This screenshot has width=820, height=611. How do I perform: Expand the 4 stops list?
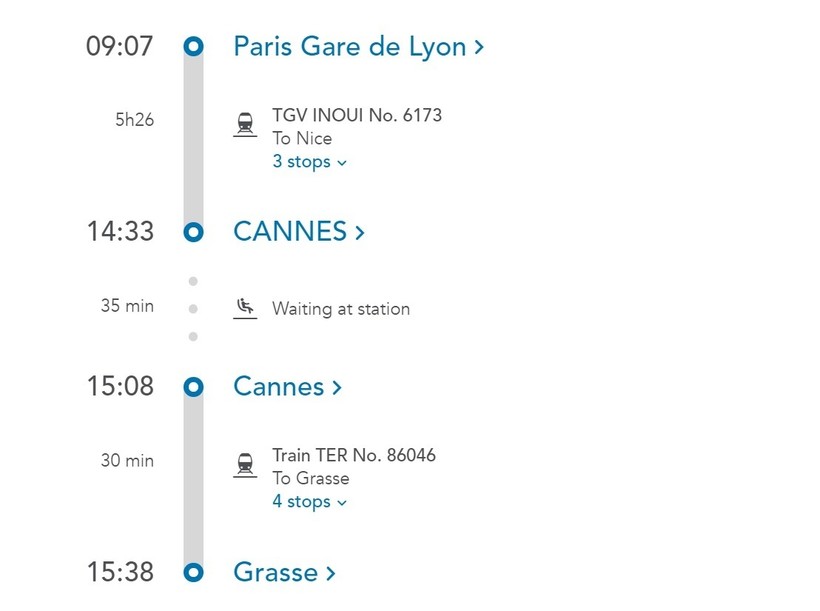[x=309, y=502]
